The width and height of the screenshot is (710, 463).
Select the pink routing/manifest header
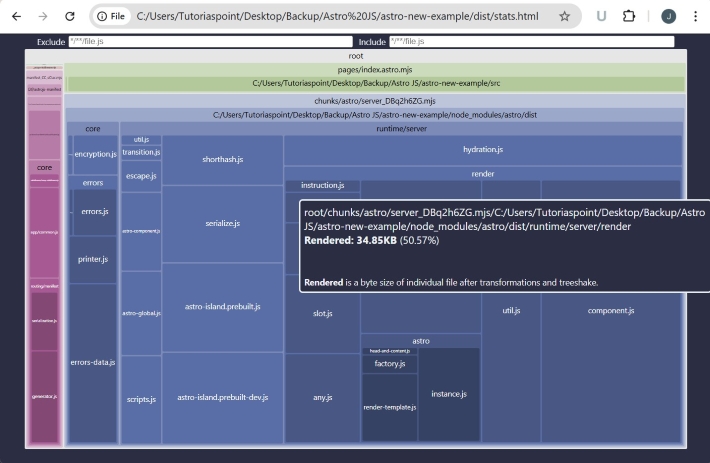click(x=44, y=286)
